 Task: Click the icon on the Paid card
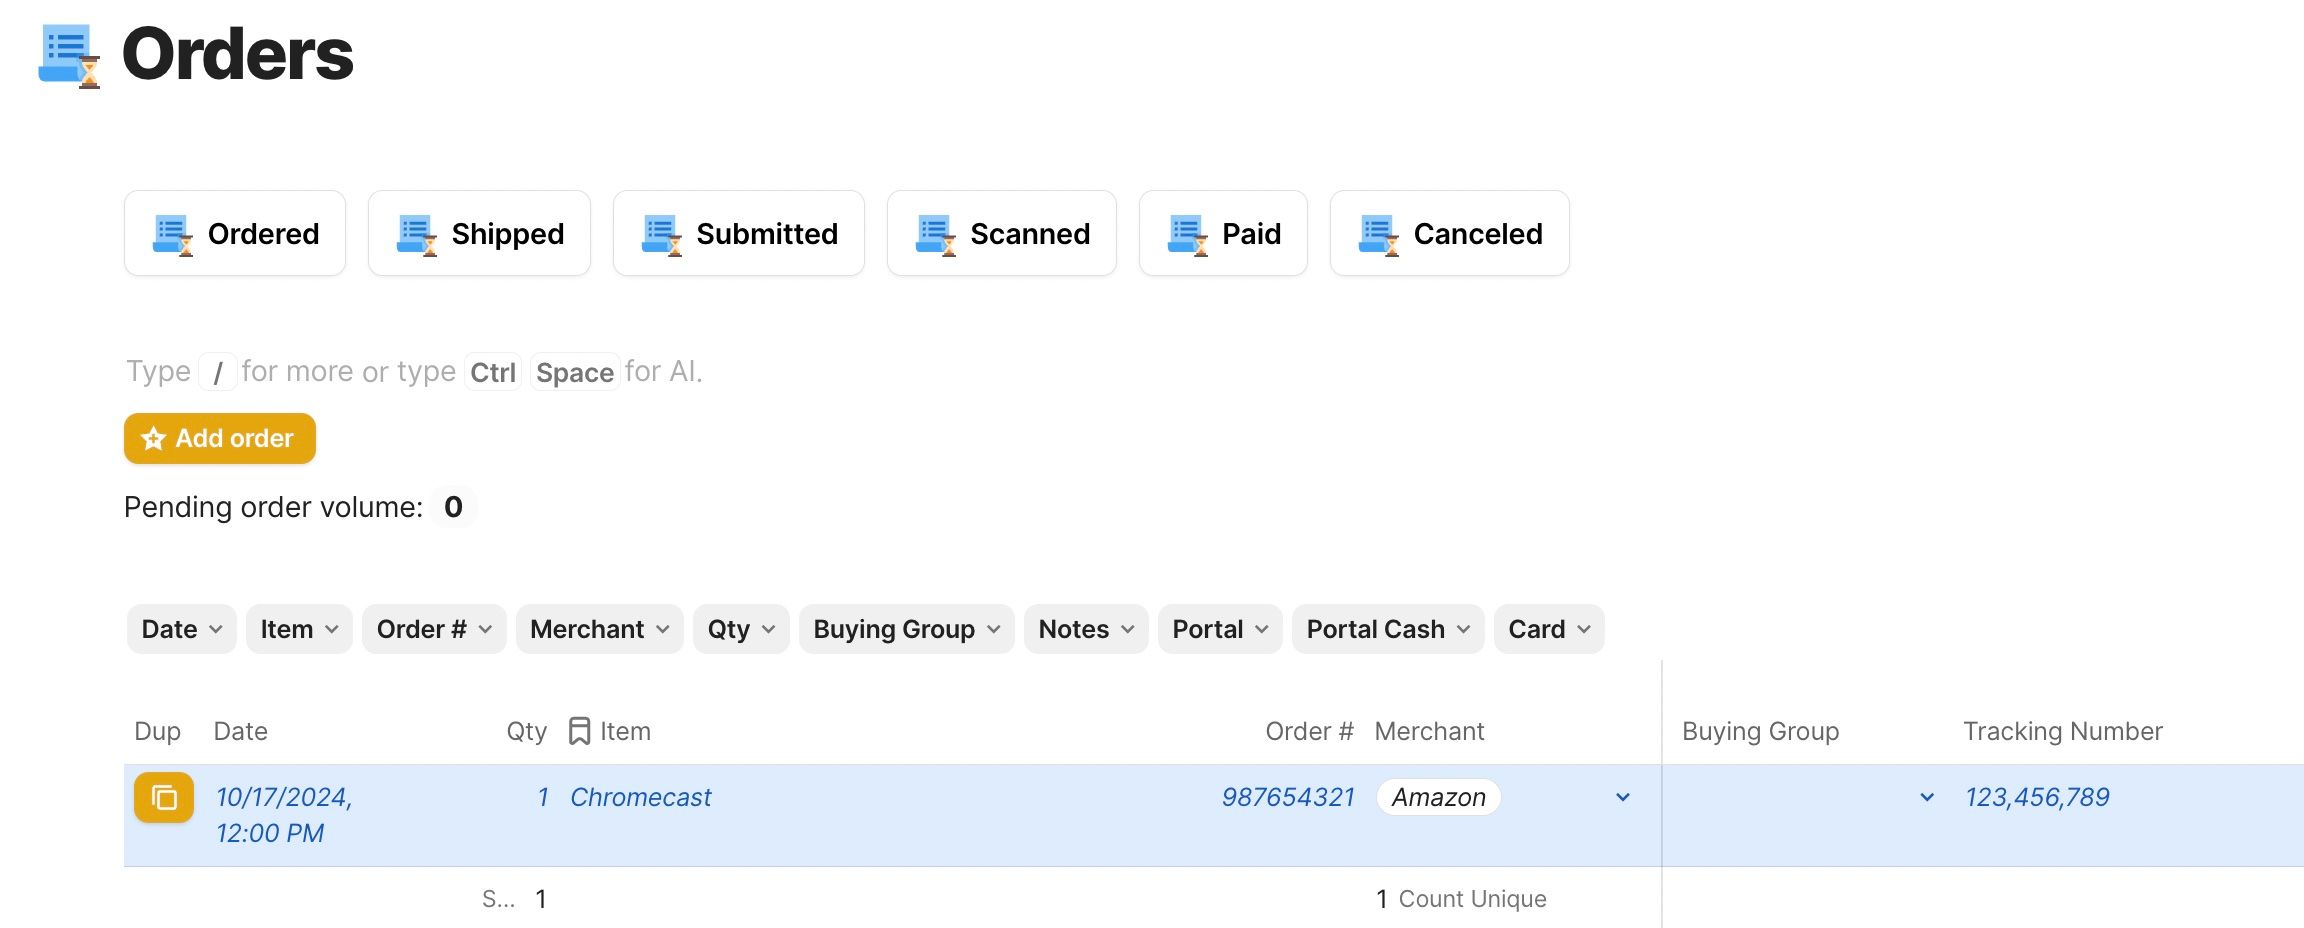coord(1187,235)
